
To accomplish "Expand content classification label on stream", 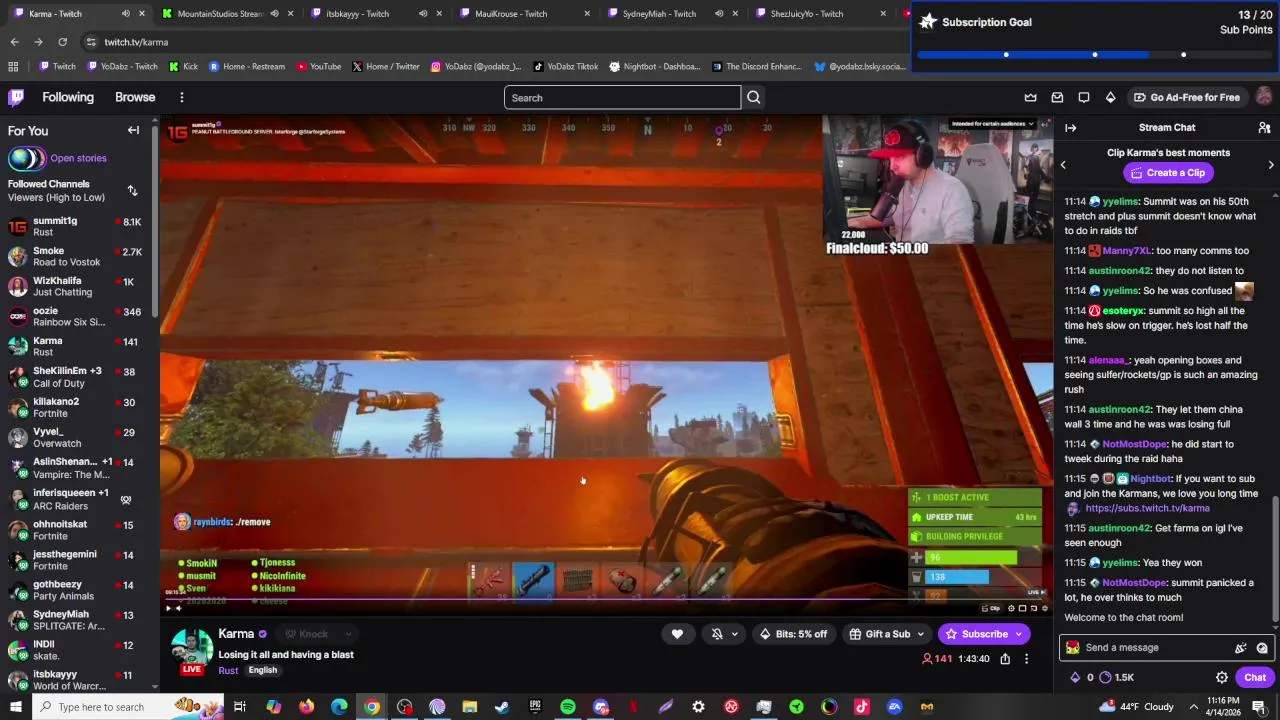I will click(993, 124).
